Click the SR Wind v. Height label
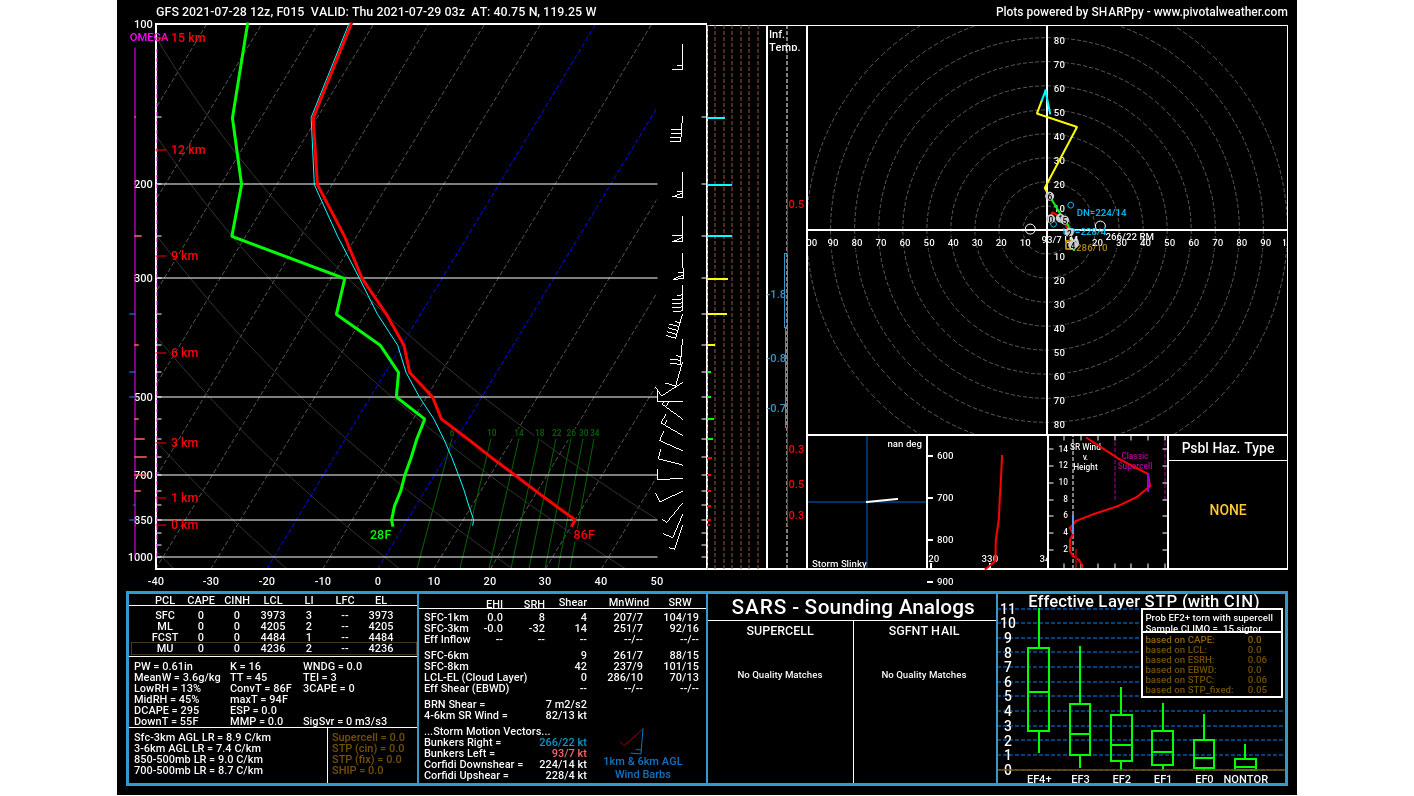1414x796 pixels. pos(1085,456)
